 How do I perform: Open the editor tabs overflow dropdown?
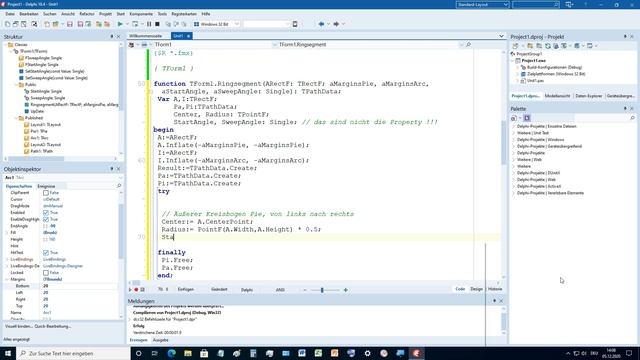tap(502, 36)
